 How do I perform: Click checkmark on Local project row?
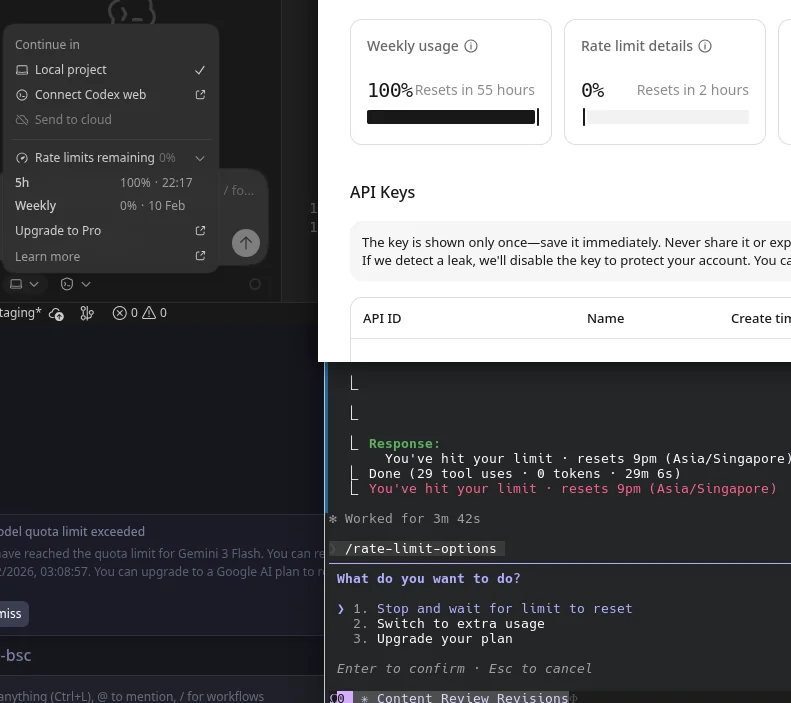200,70
